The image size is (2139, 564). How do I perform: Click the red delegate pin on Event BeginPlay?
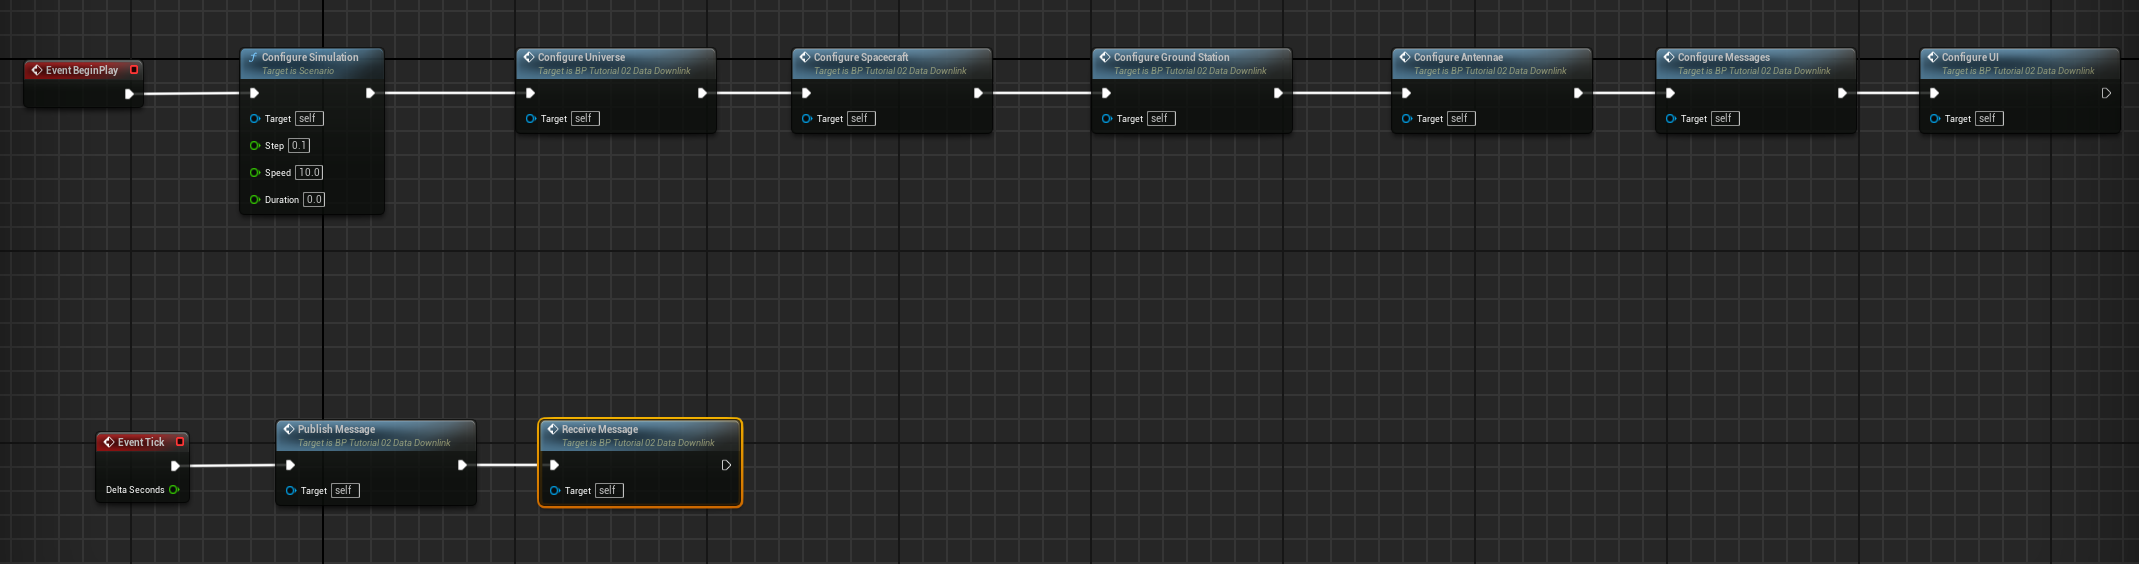tap(134, 70)
